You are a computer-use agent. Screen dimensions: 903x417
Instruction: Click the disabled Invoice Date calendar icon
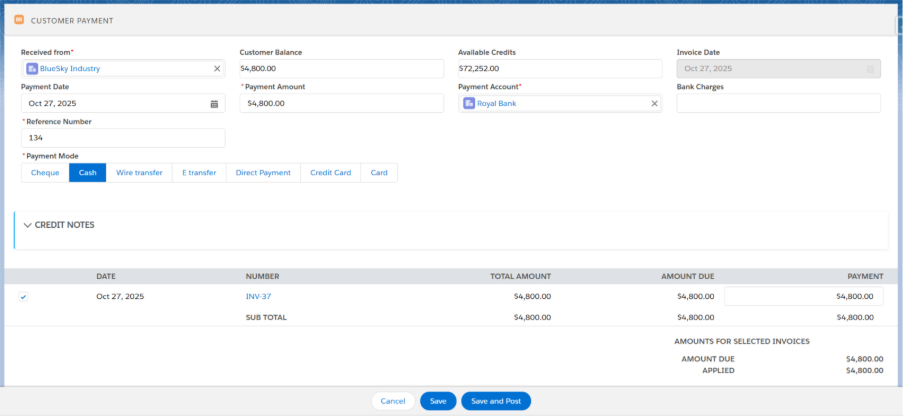[x=870, y=69]
